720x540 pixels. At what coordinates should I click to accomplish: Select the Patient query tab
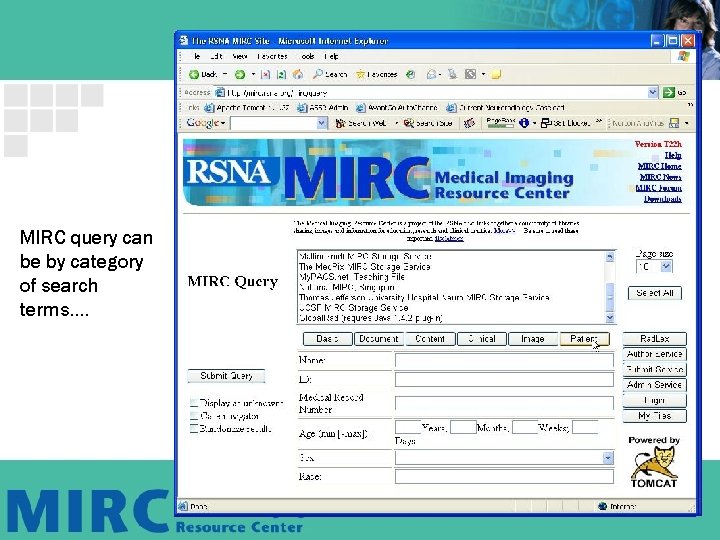tap(585, 339)
